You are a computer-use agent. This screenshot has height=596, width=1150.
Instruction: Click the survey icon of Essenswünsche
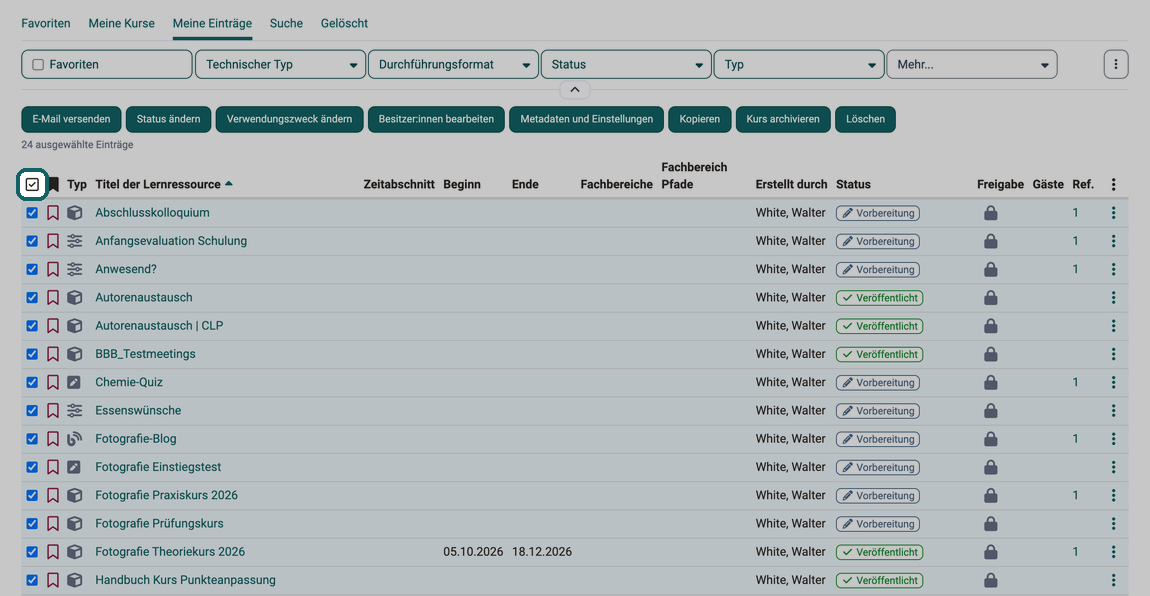pos(75,411)
